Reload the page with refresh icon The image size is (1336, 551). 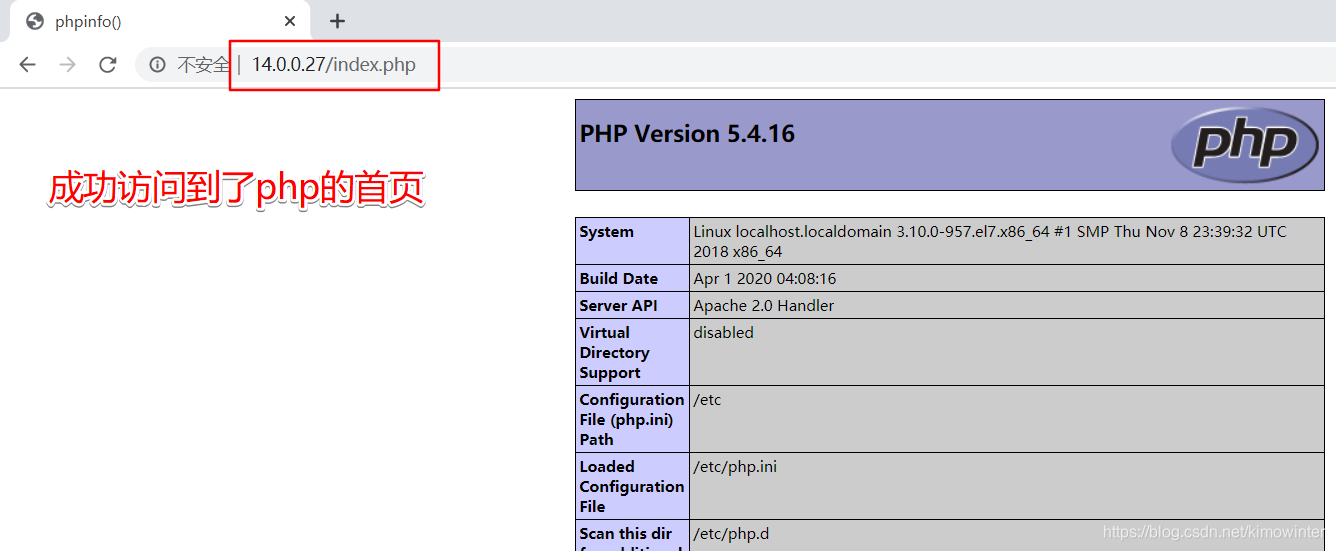coord(107,65)
